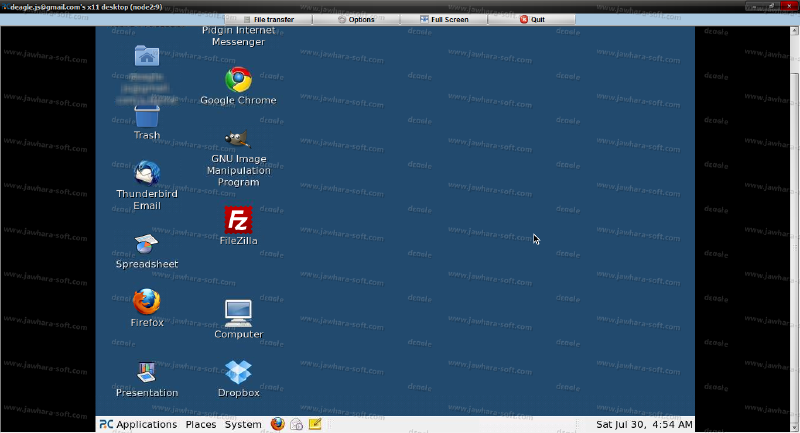This screenshot has width=800, height=433.
Task: Open the remote viewer Options
Action: 356,19
